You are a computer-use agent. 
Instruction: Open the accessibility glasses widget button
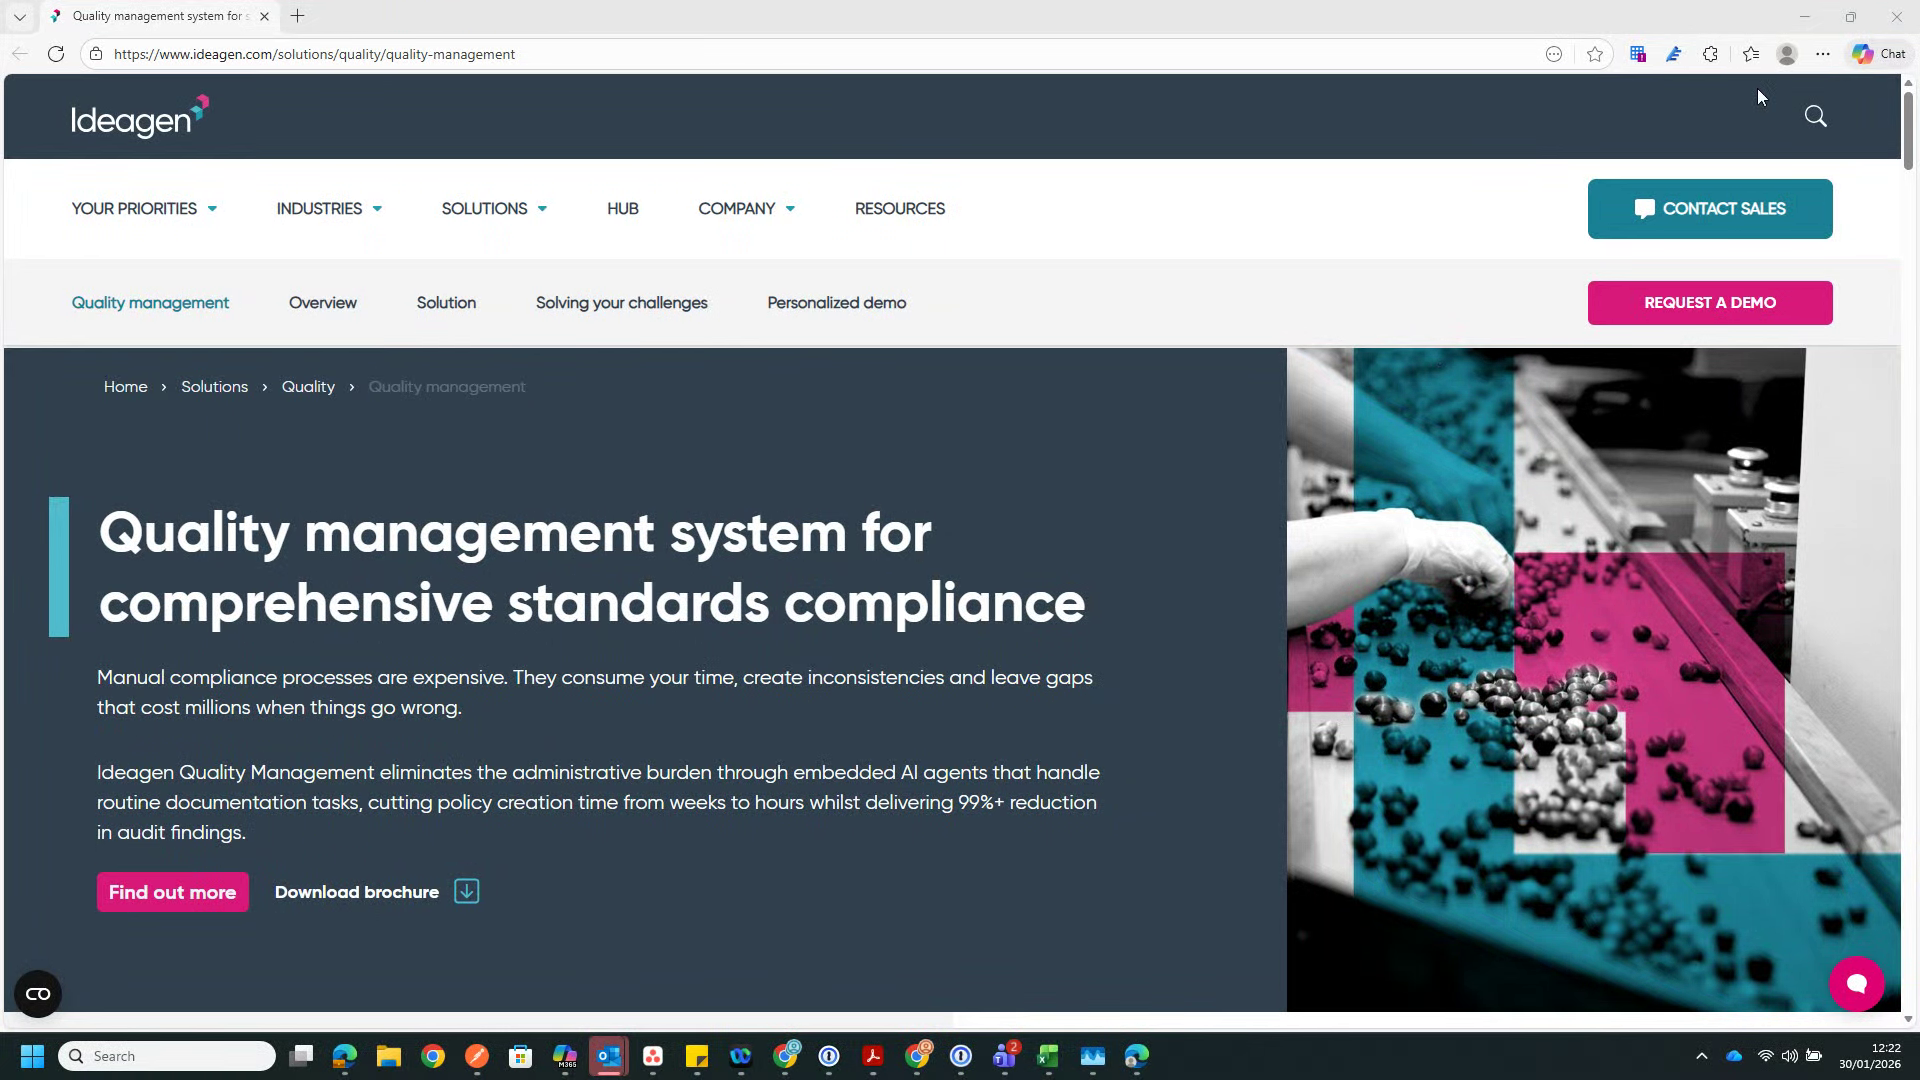[38, 993]
